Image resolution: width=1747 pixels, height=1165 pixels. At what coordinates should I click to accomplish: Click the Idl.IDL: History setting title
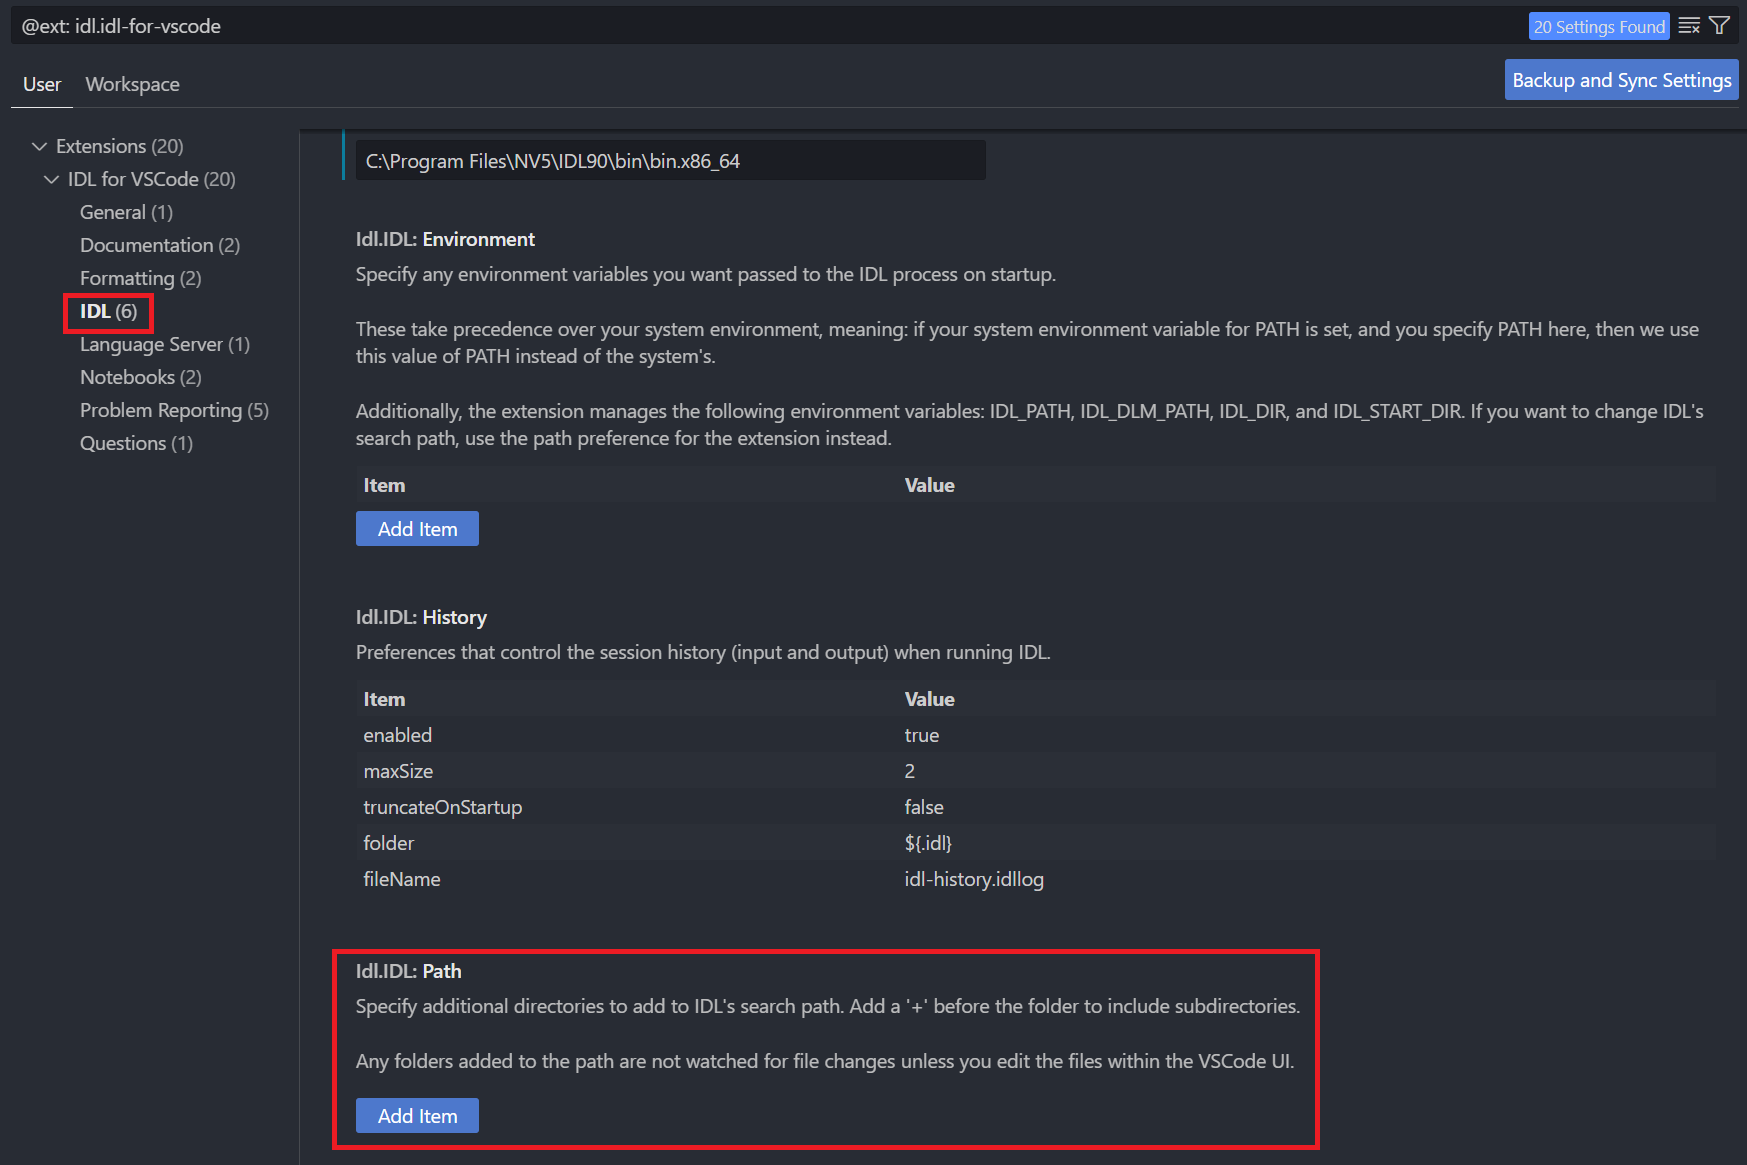point(421,617)
